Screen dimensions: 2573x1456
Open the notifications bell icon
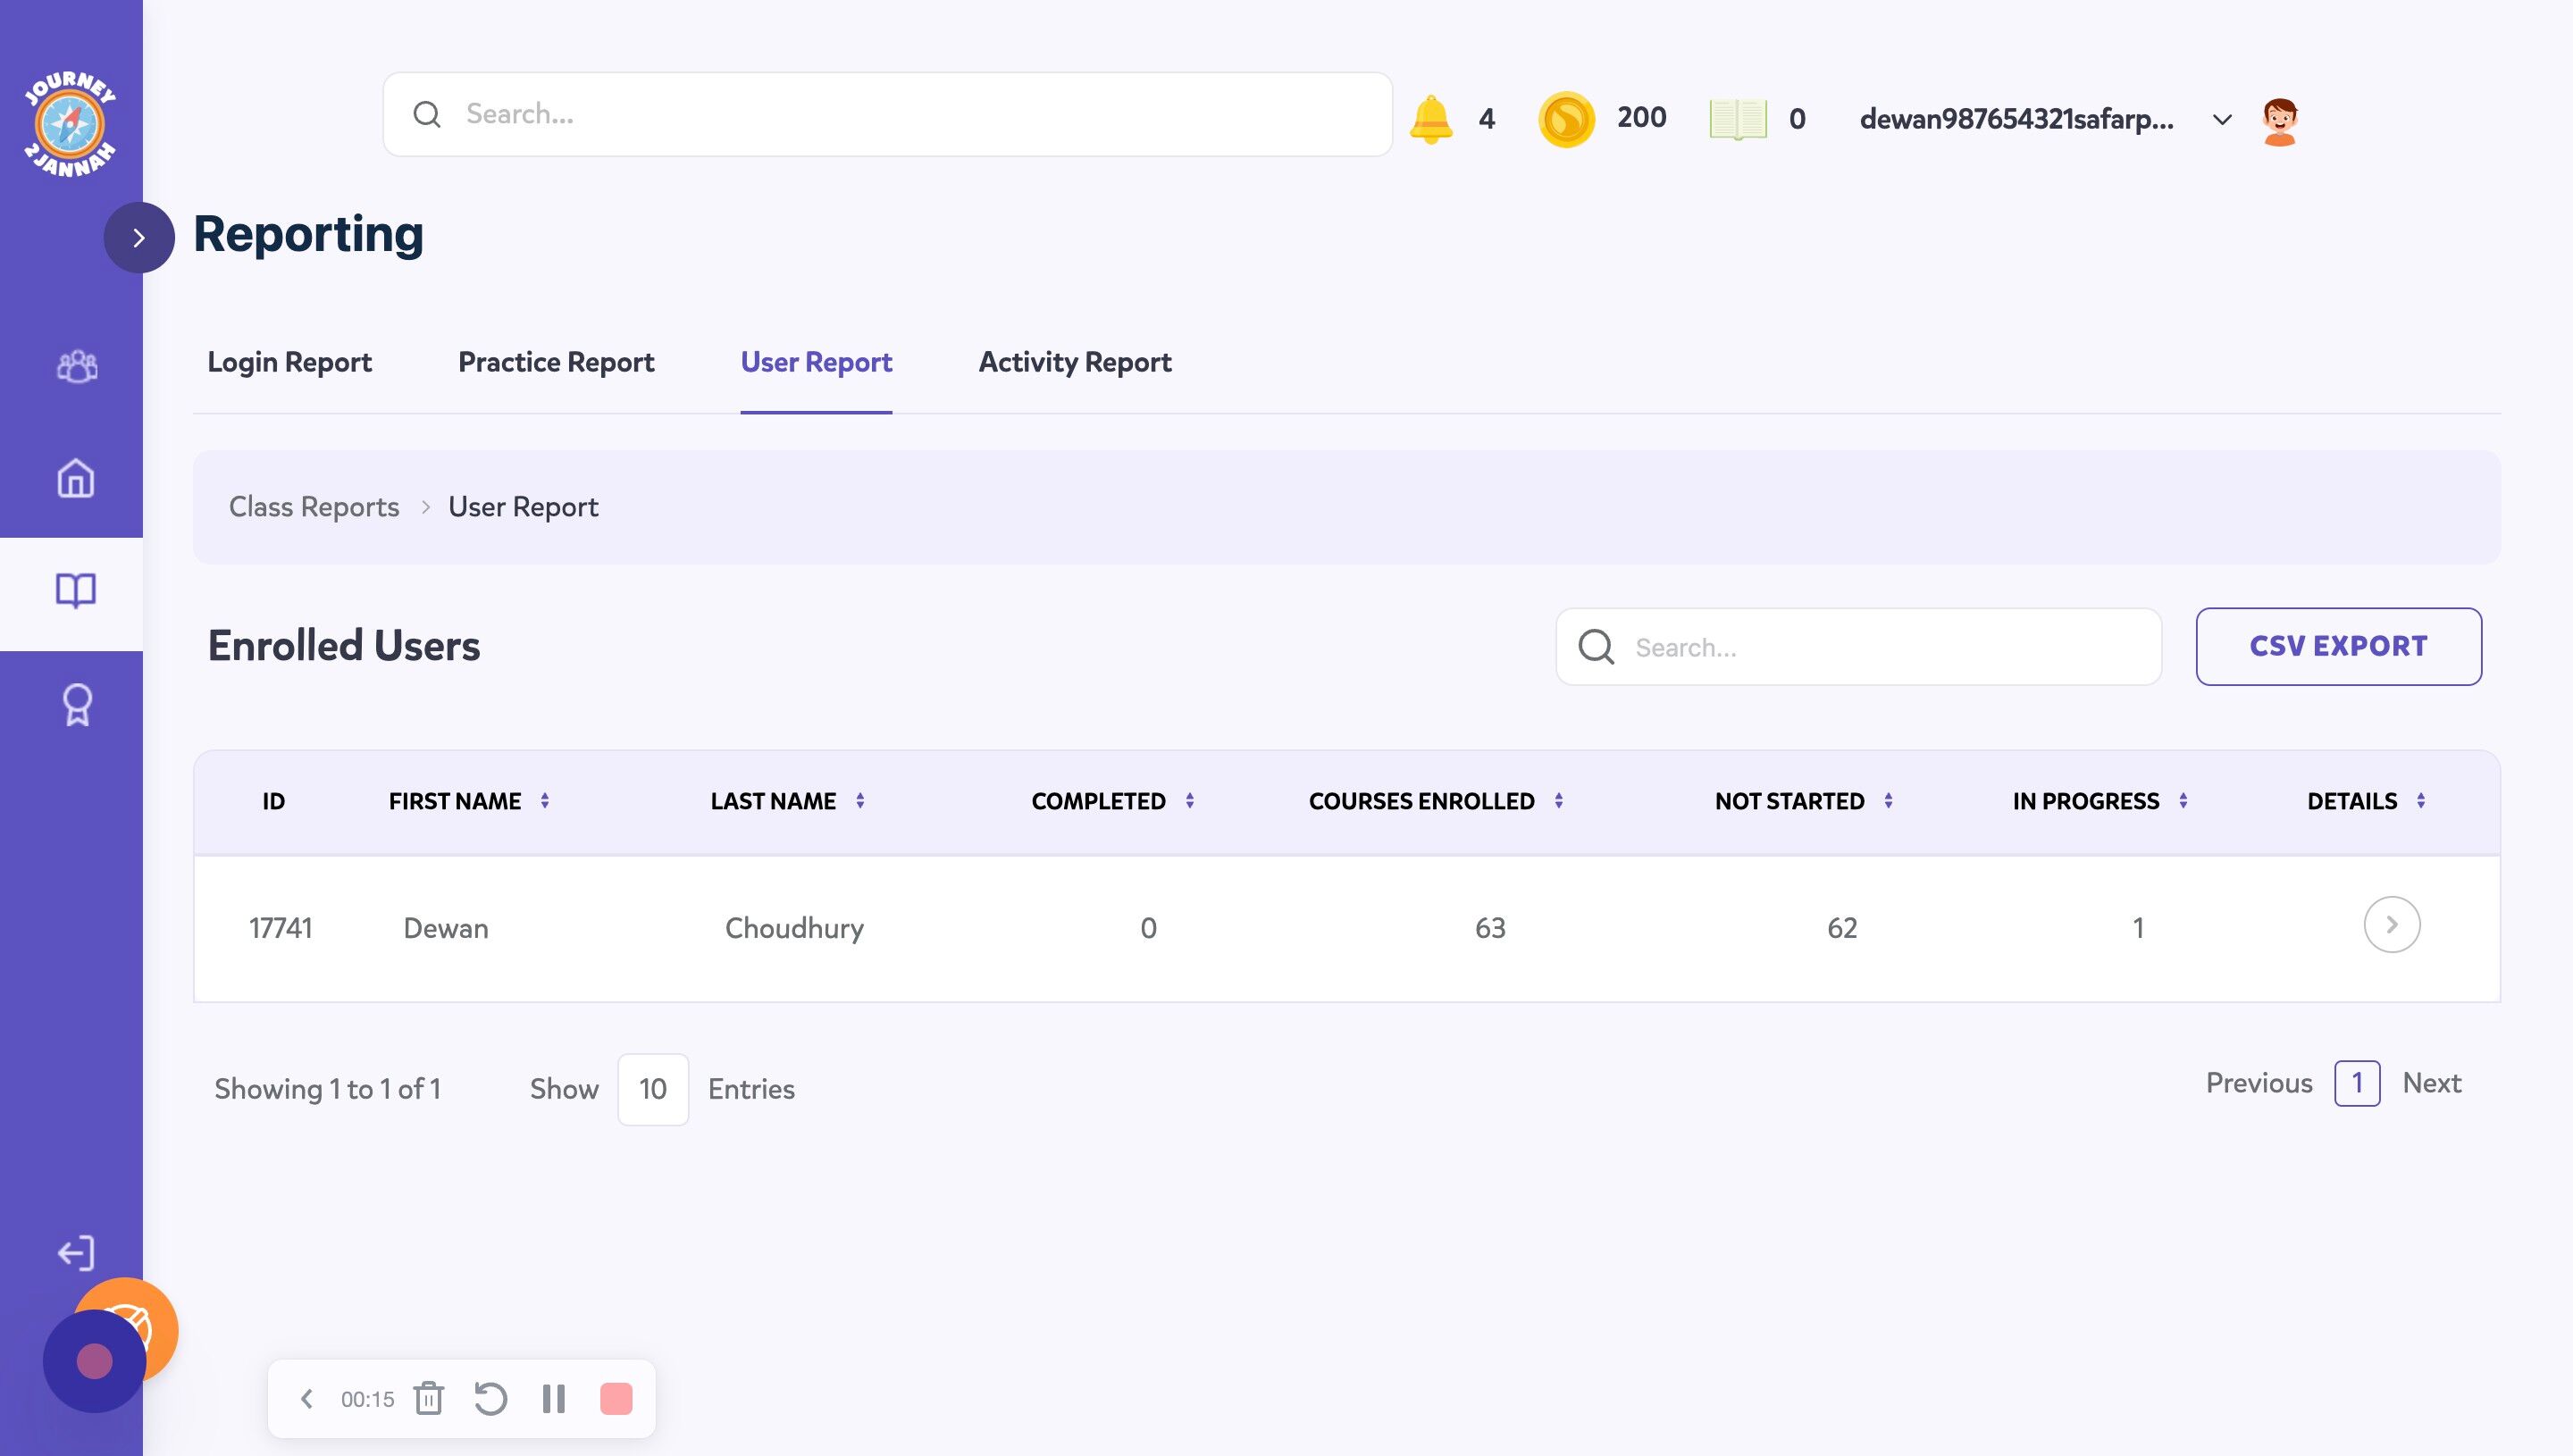[x=1431, y=119]
